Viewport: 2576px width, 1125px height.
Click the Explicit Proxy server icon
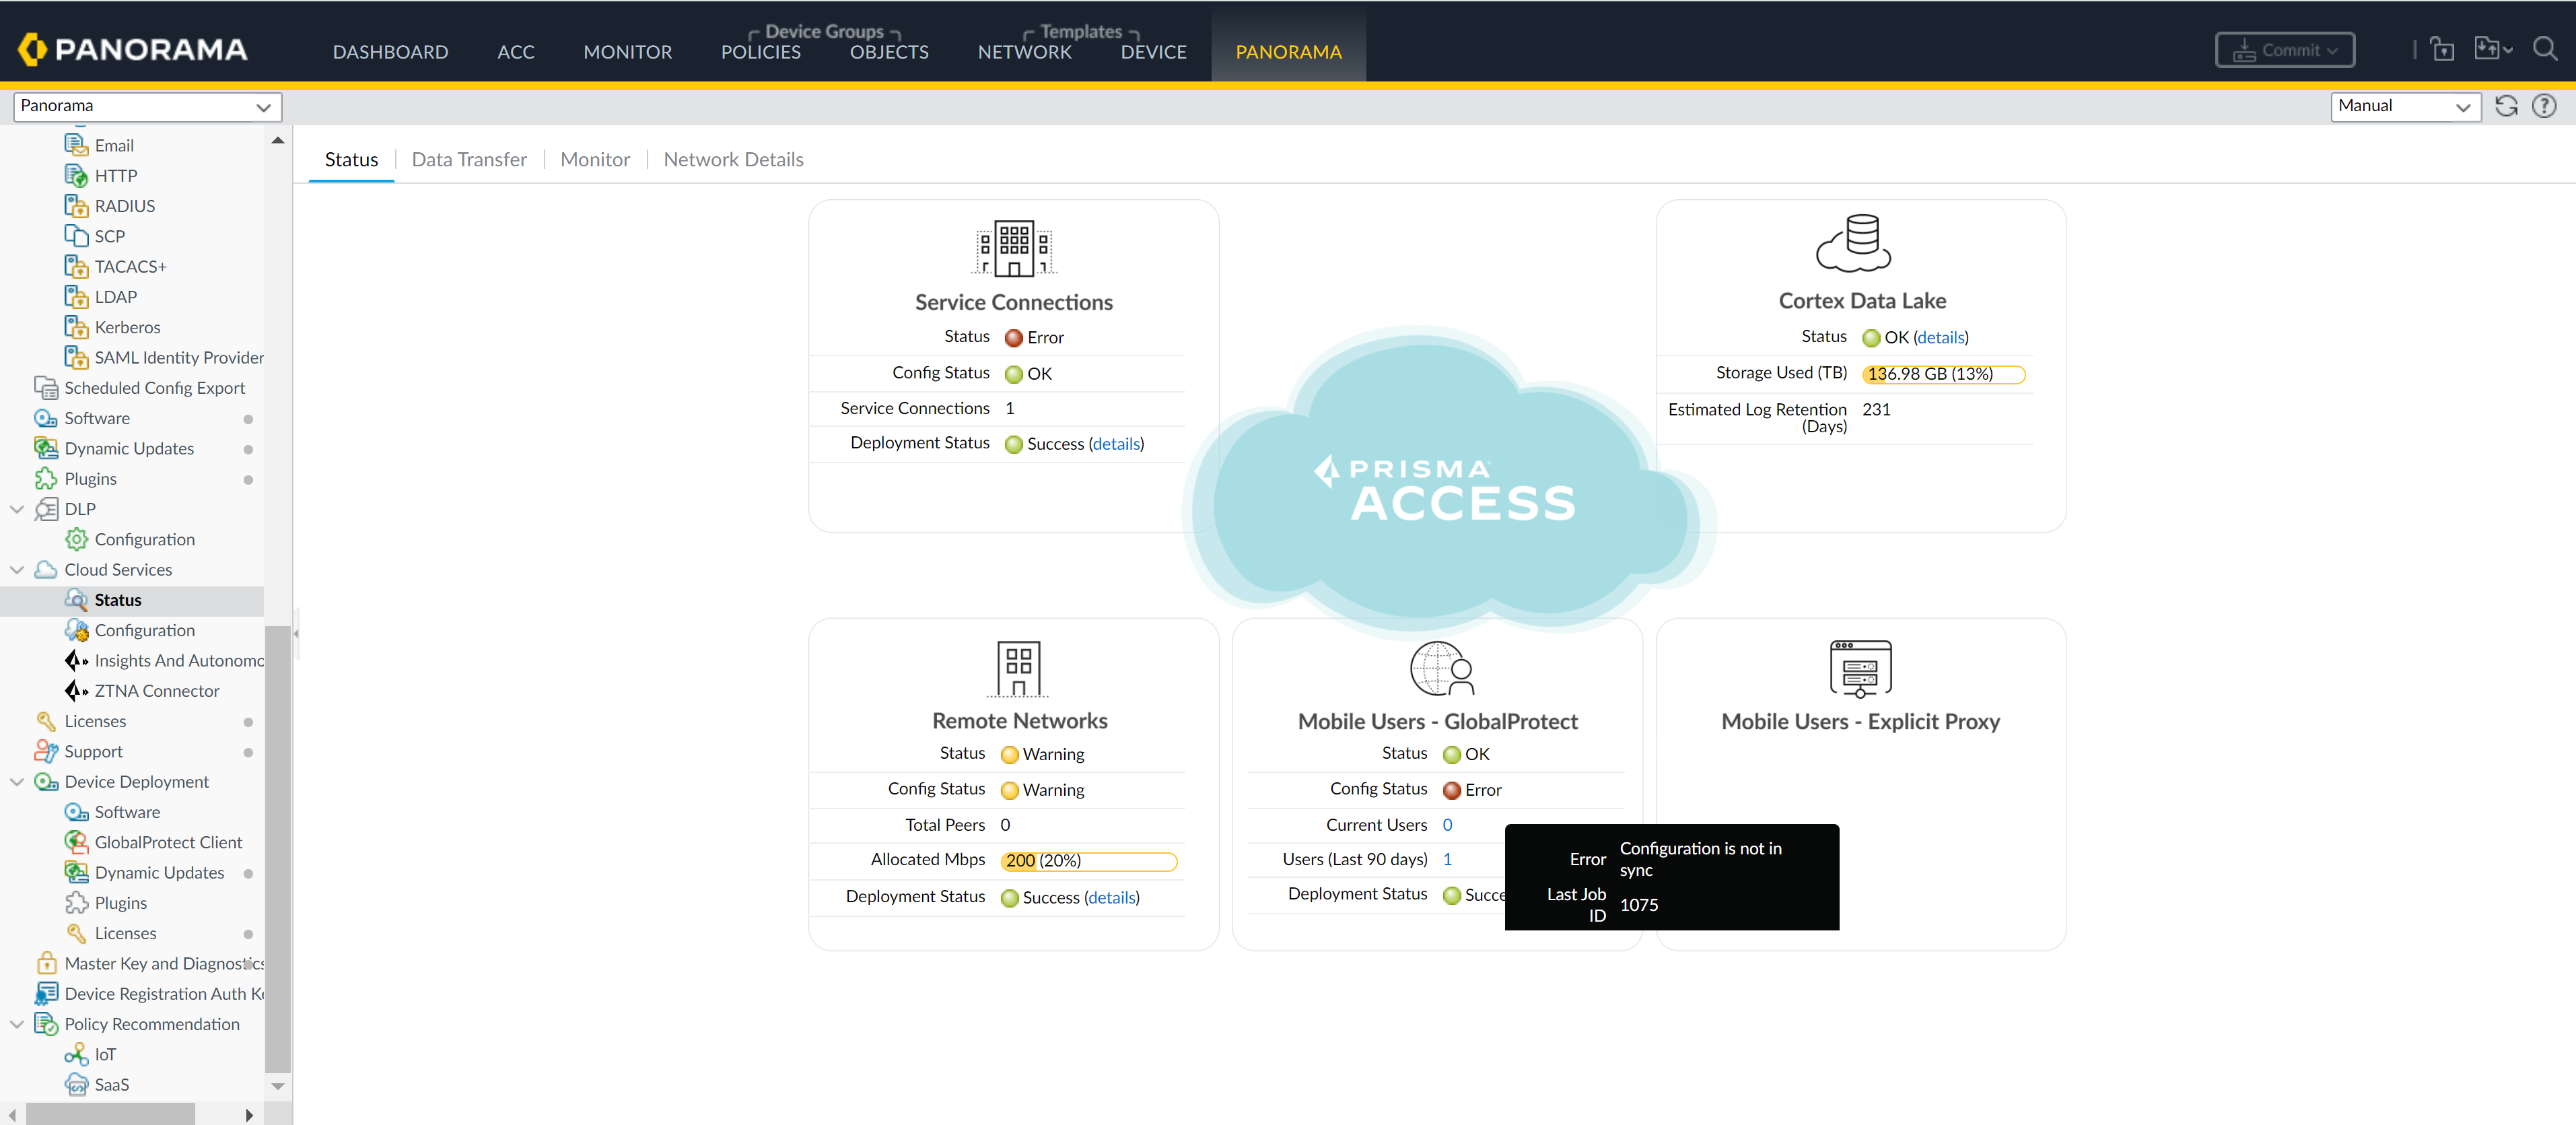1860,668
